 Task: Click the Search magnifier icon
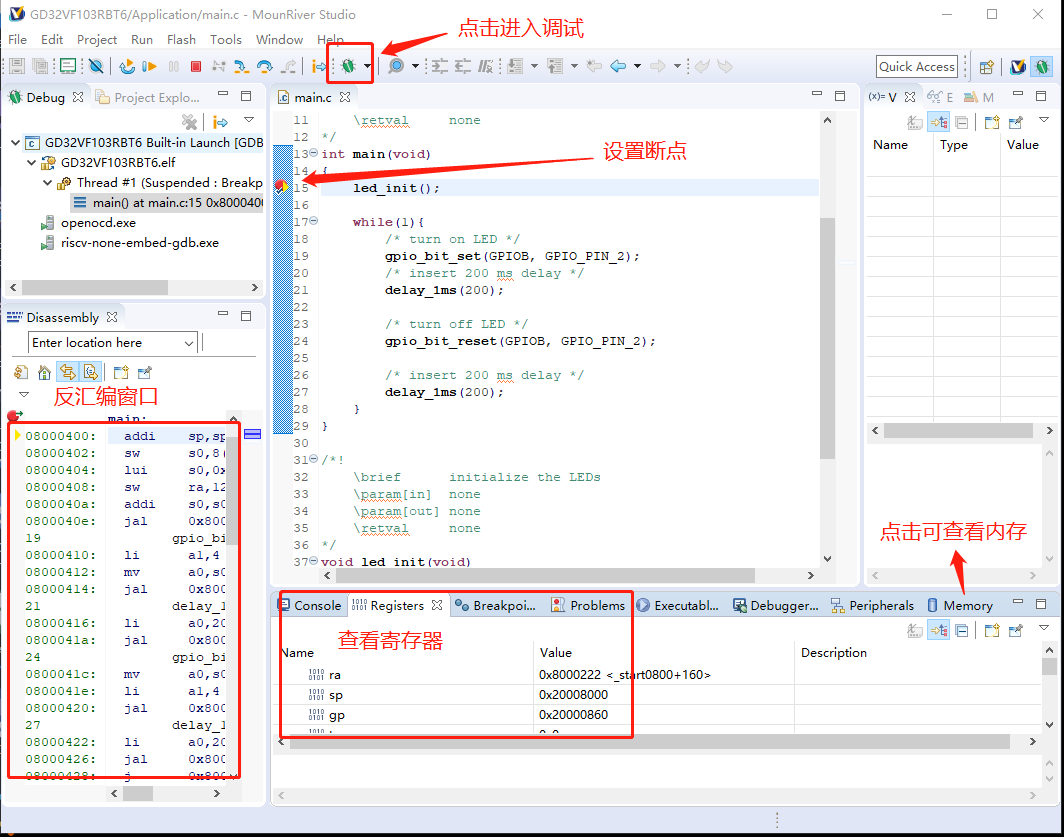[x=396, y=66]
